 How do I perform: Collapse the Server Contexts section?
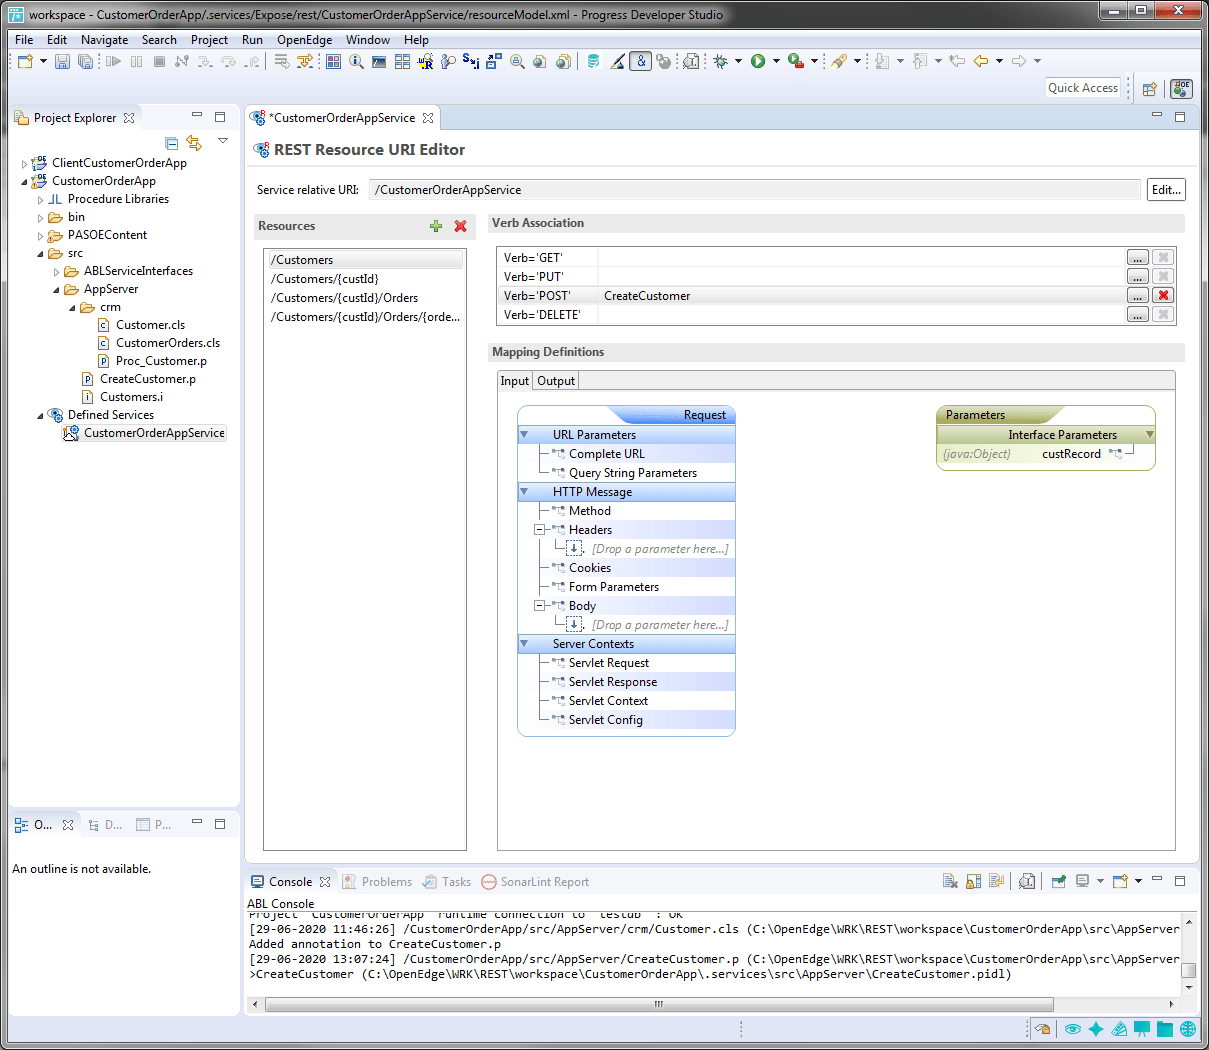(x=524, y=644)
